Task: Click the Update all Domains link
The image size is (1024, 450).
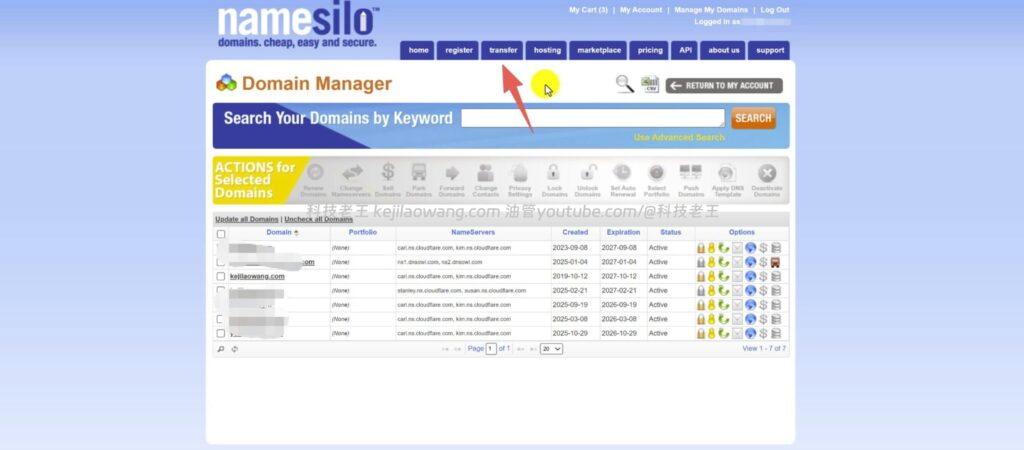Action: (x=247, y=219)
